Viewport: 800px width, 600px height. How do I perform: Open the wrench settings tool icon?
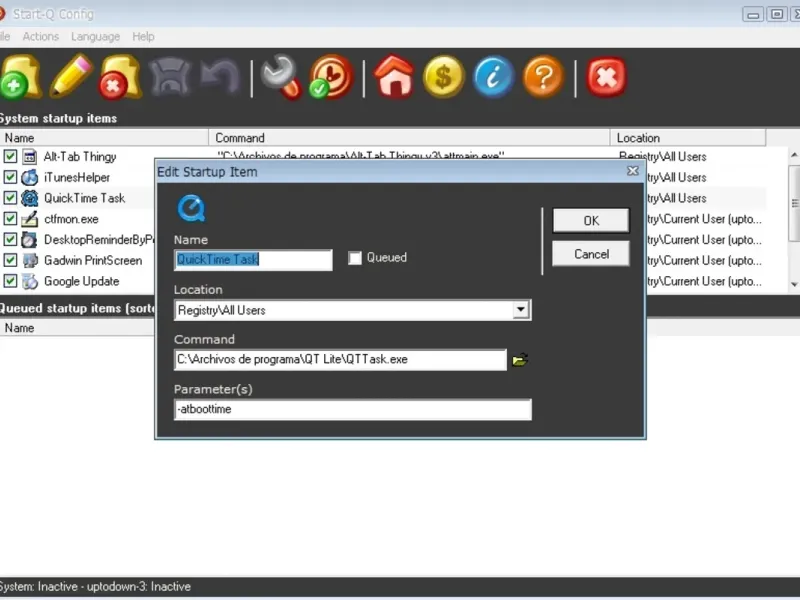click(281, 77)
